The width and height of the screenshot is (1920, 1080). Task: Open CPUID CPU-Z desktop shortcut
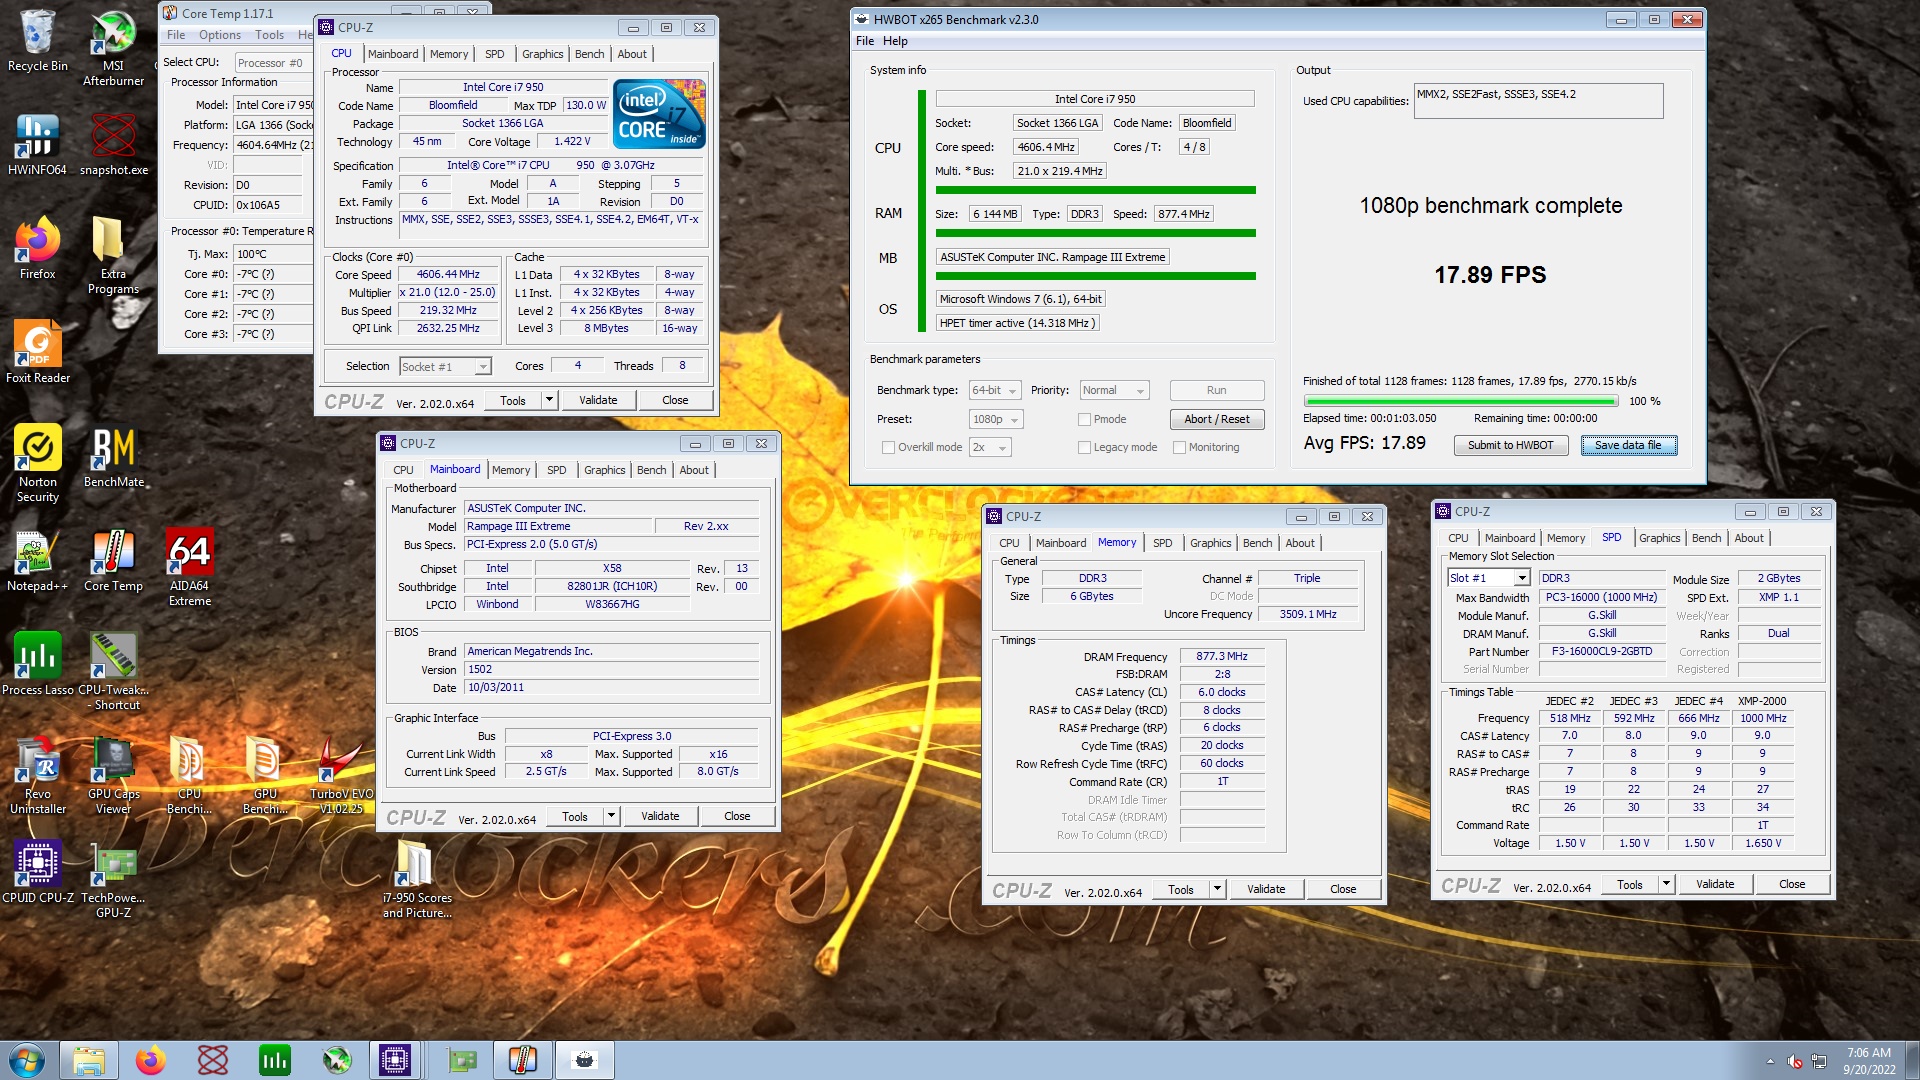37,872
